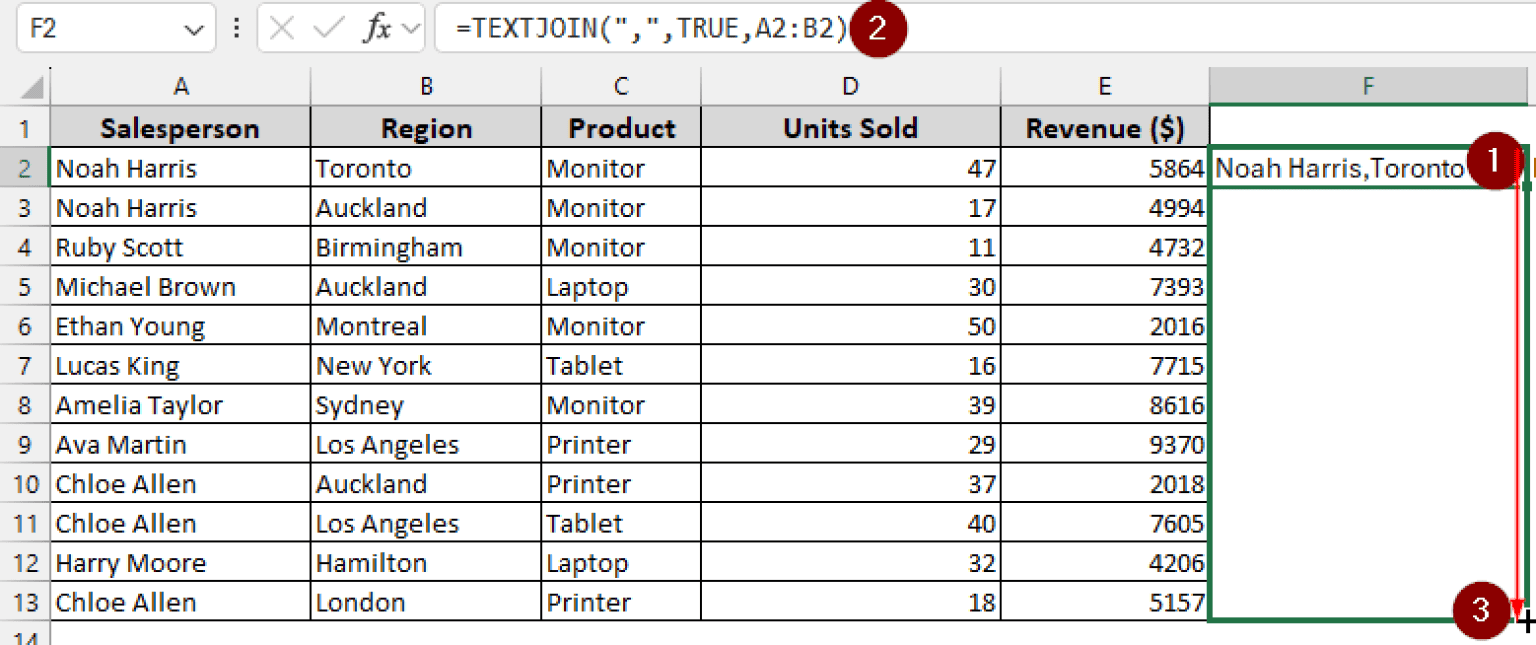Select row header 7
This screenshot has width=1536, height=645.
[26, 365]
